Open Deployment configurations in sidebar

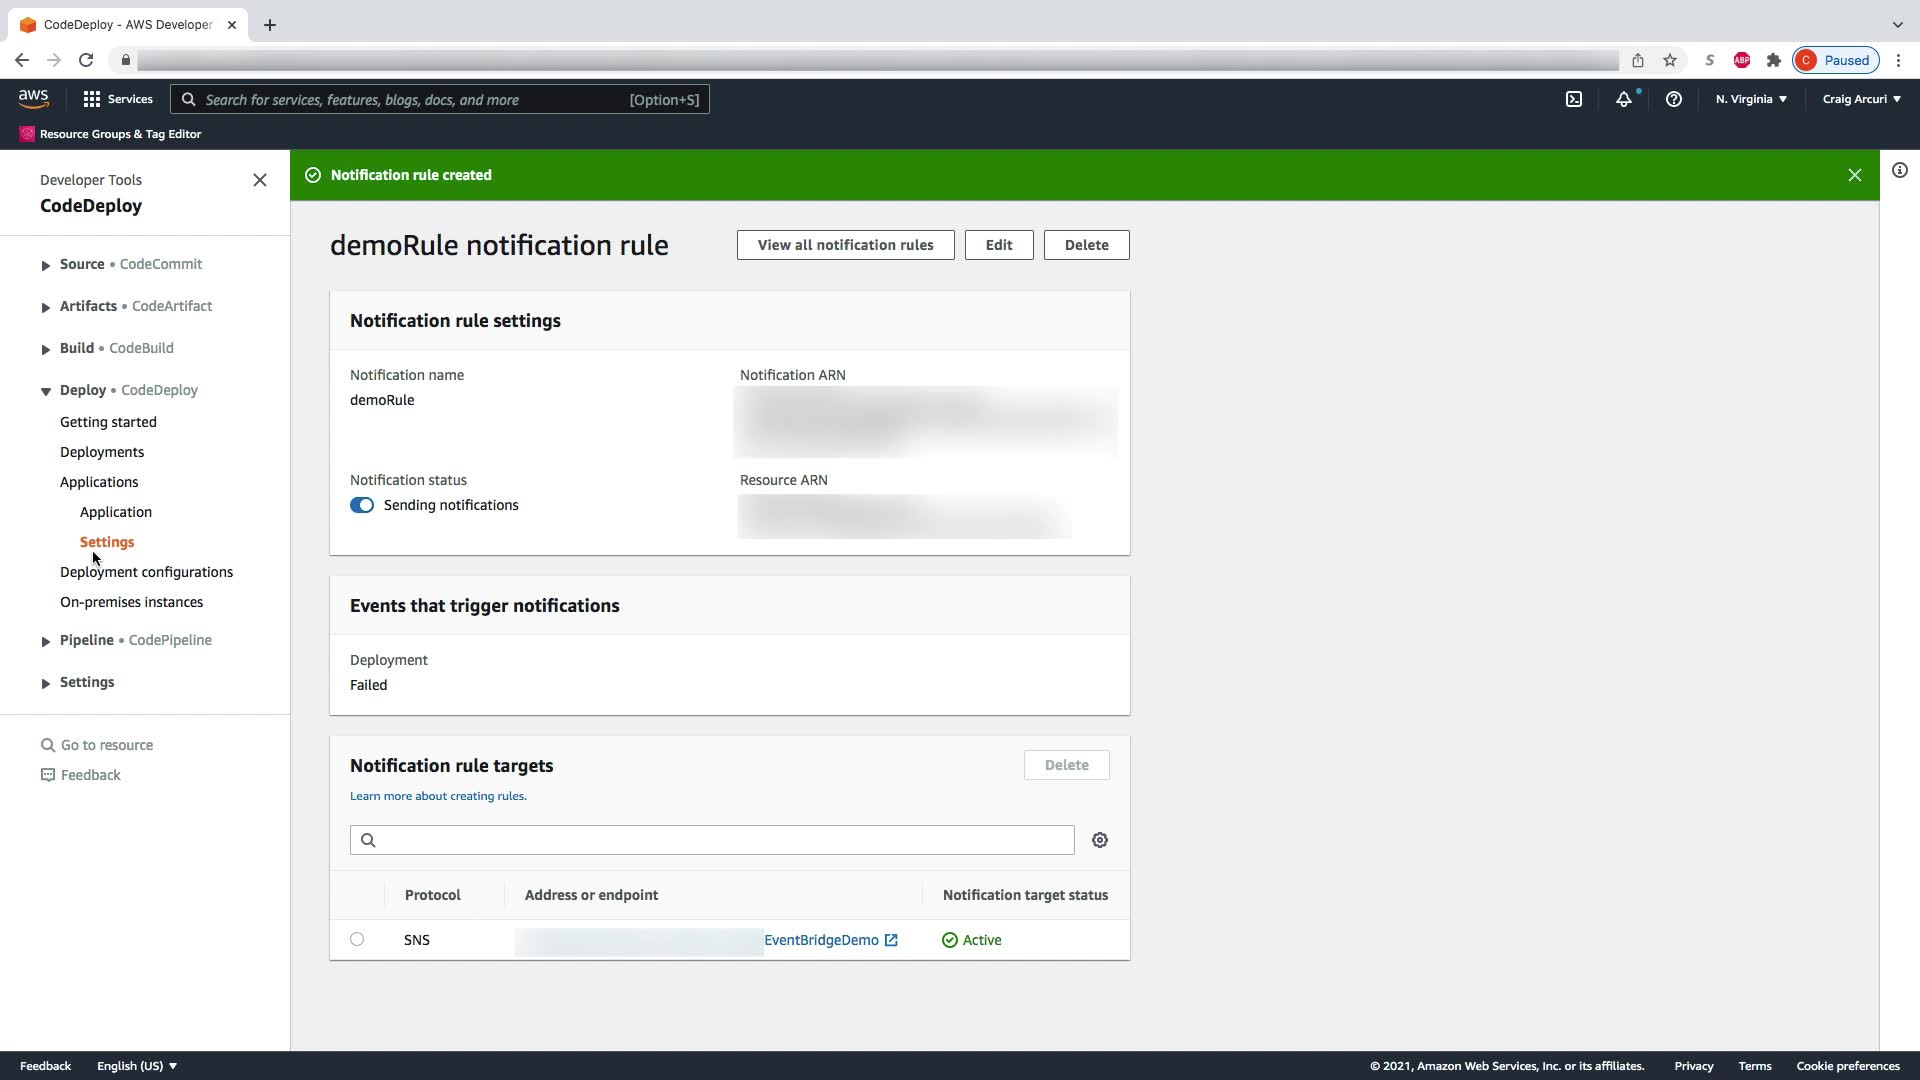tap(146, 572)
